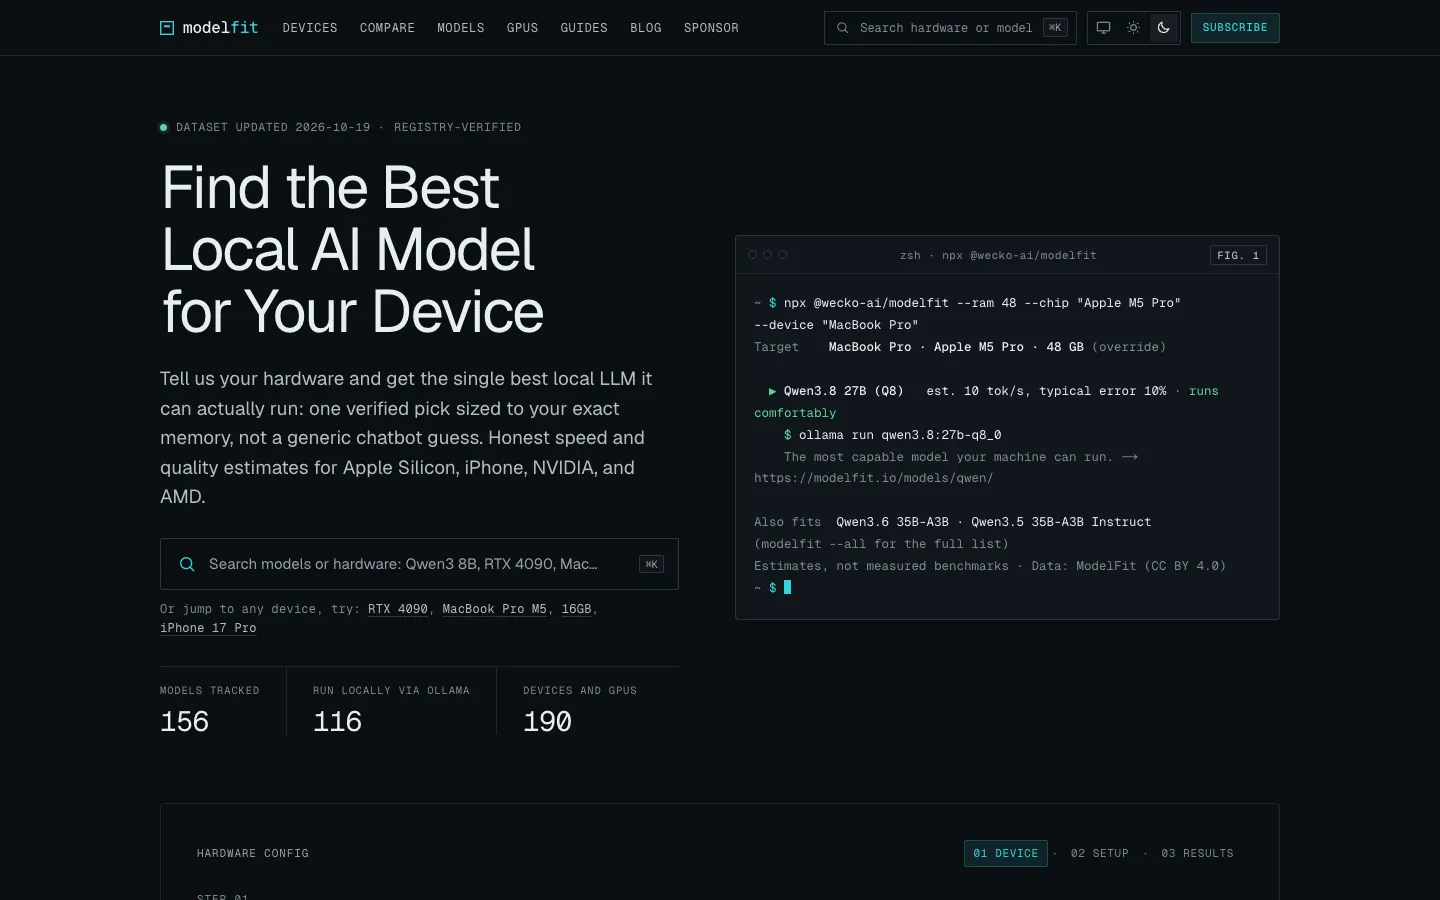Click the 'Models Tracked' 156 stat
The height and width of the screenshot is (900, 1440).
pos(209,711)
